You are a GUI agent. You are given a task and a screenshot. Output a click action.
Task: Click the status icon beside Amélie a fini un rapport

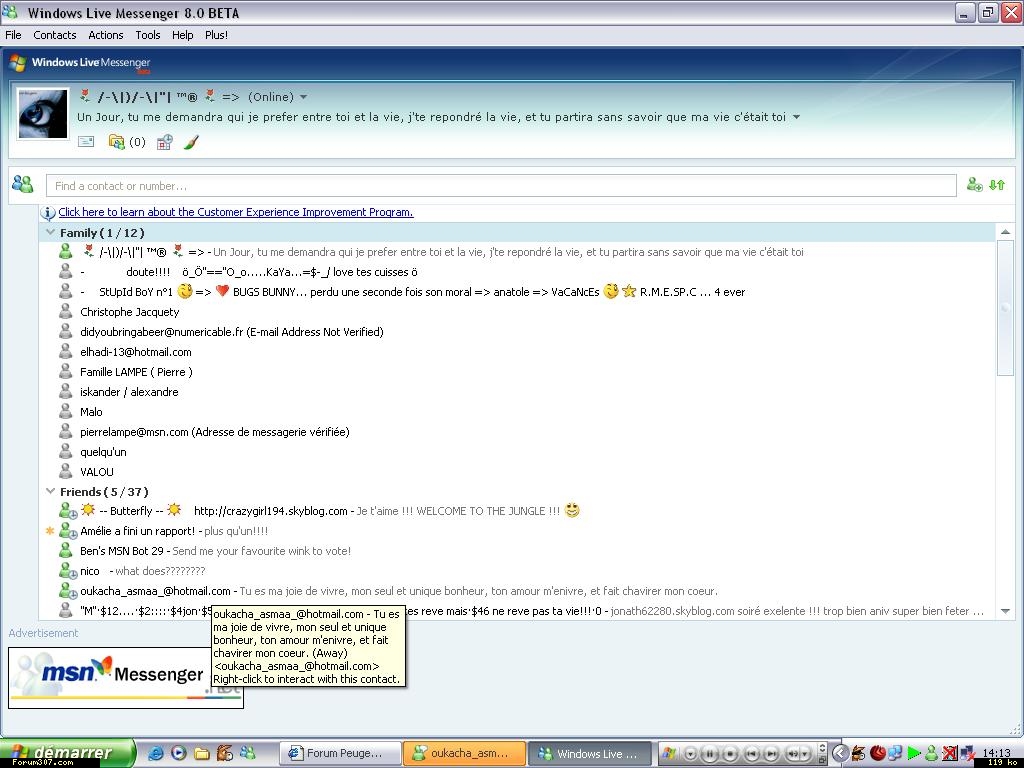[68, 532]
